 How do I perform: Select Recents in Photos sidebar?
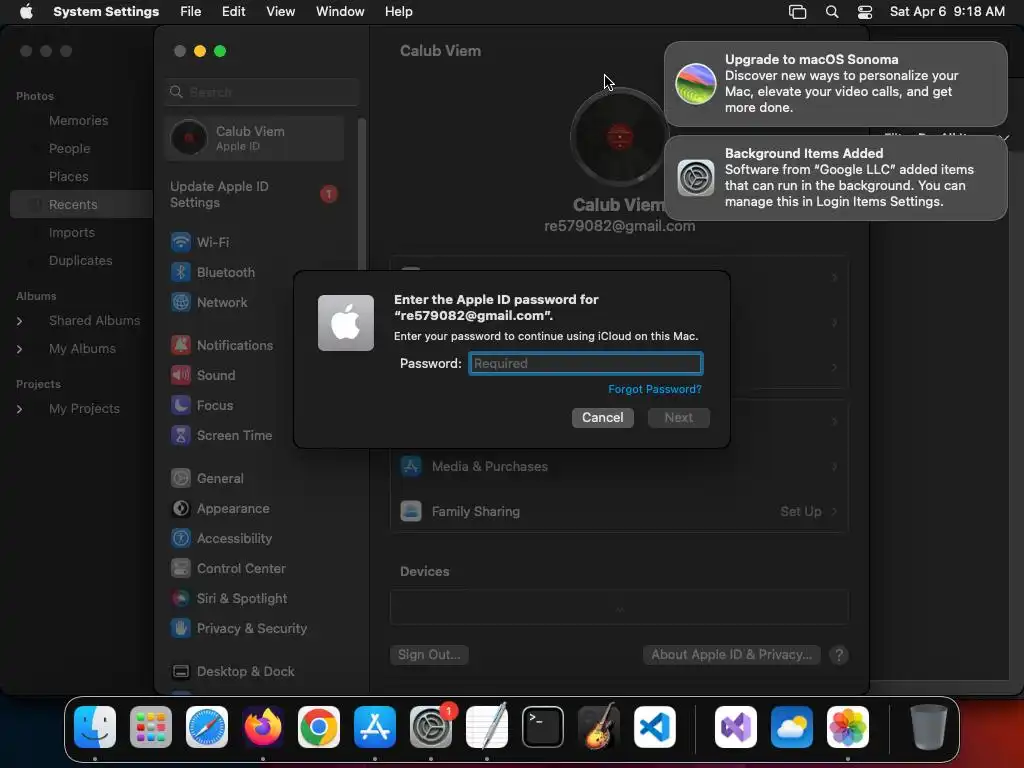click(81, 204)
